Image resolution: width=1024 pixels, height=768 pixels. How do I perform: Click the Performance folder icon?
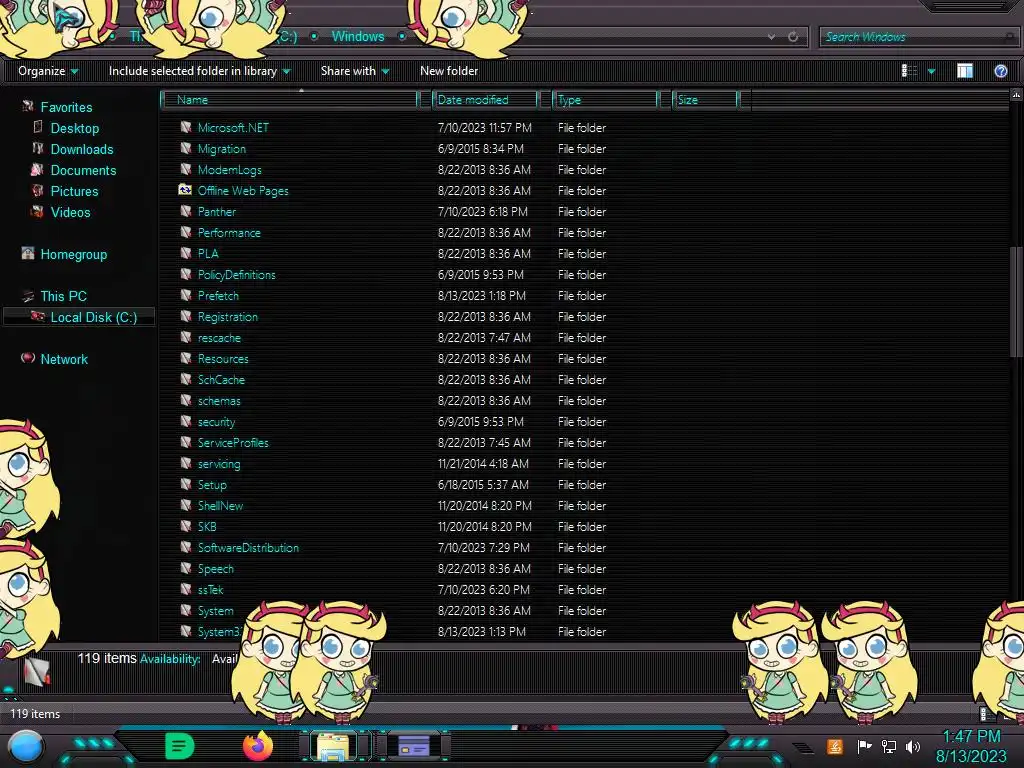click(x=186, y=232)
